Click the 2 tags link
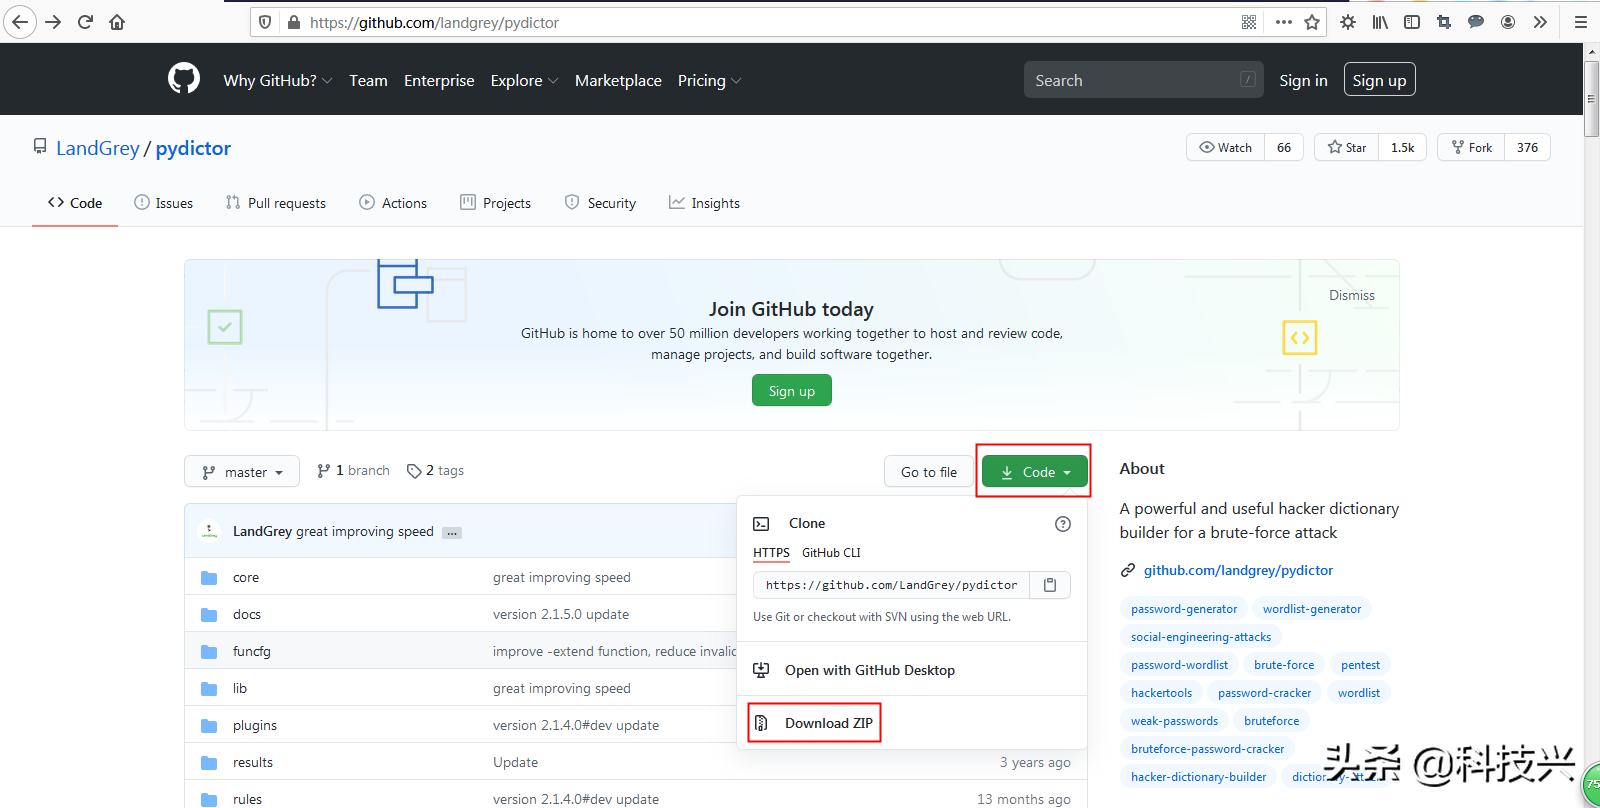Image resolution: width=1600 pixels, height=808 pixels. (x=436, y=471)
